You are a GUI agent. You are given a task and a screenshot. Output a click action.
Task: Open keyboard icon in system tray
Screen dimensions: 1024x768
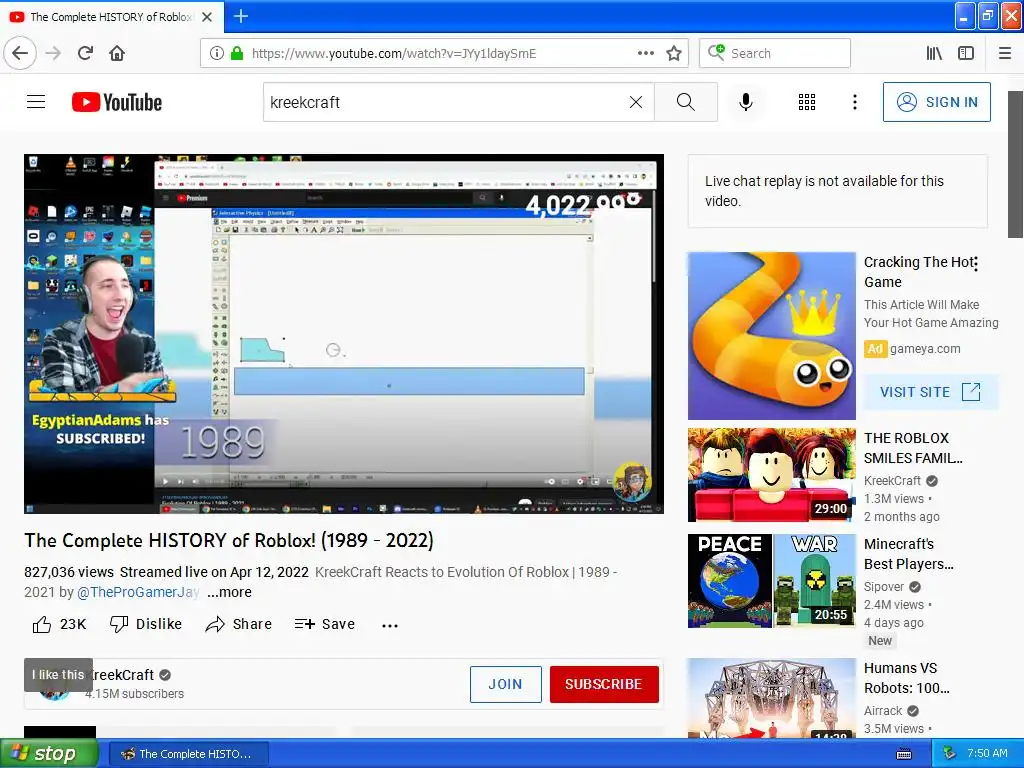tap(904, 754)
